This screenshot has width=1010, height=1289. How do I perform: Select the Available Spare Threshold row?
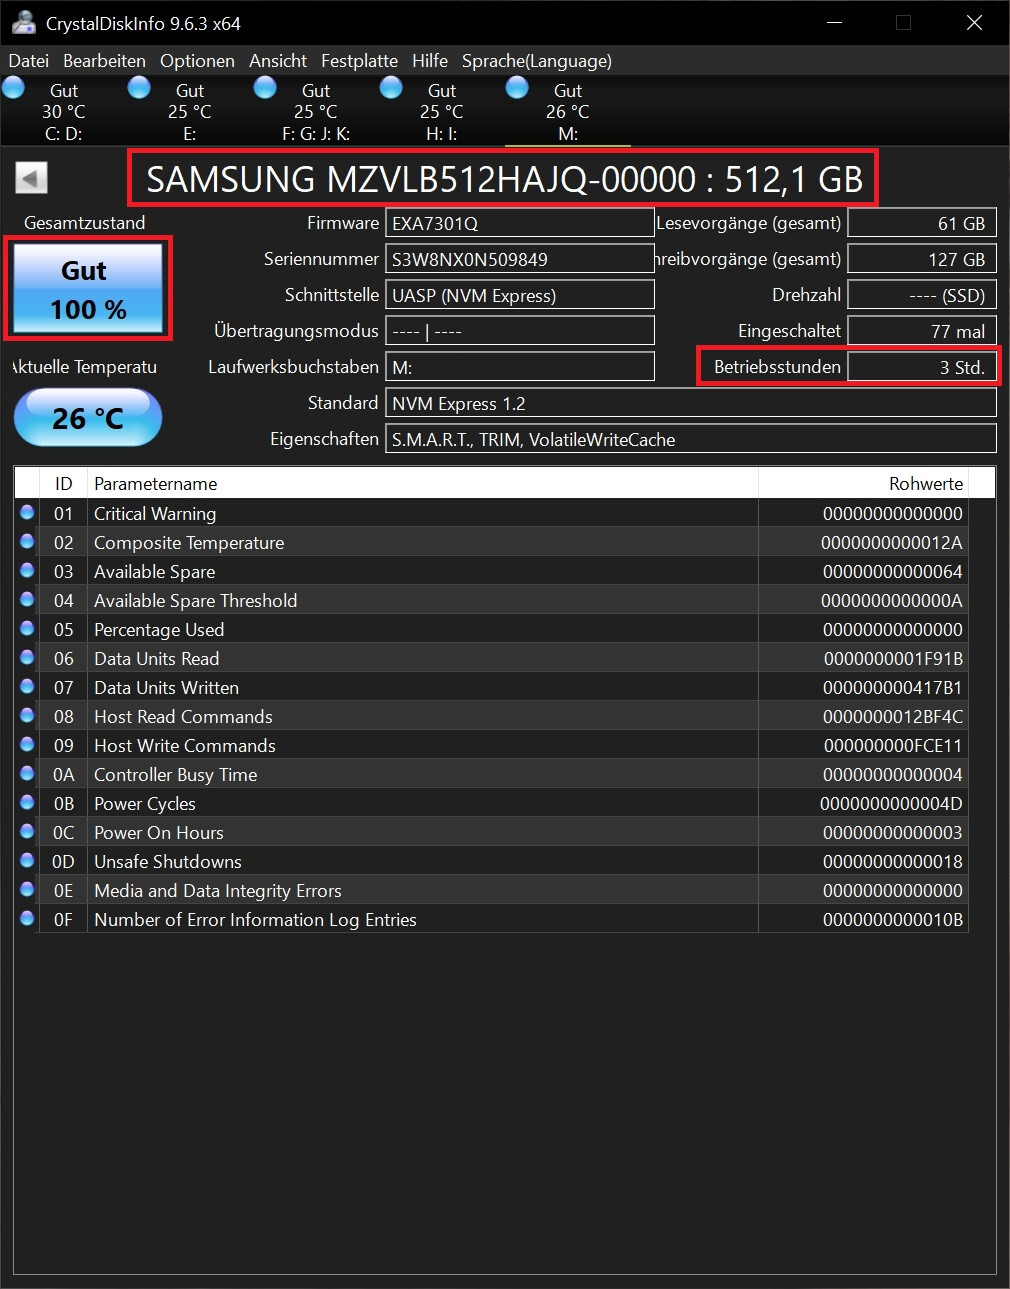(491, 600)
